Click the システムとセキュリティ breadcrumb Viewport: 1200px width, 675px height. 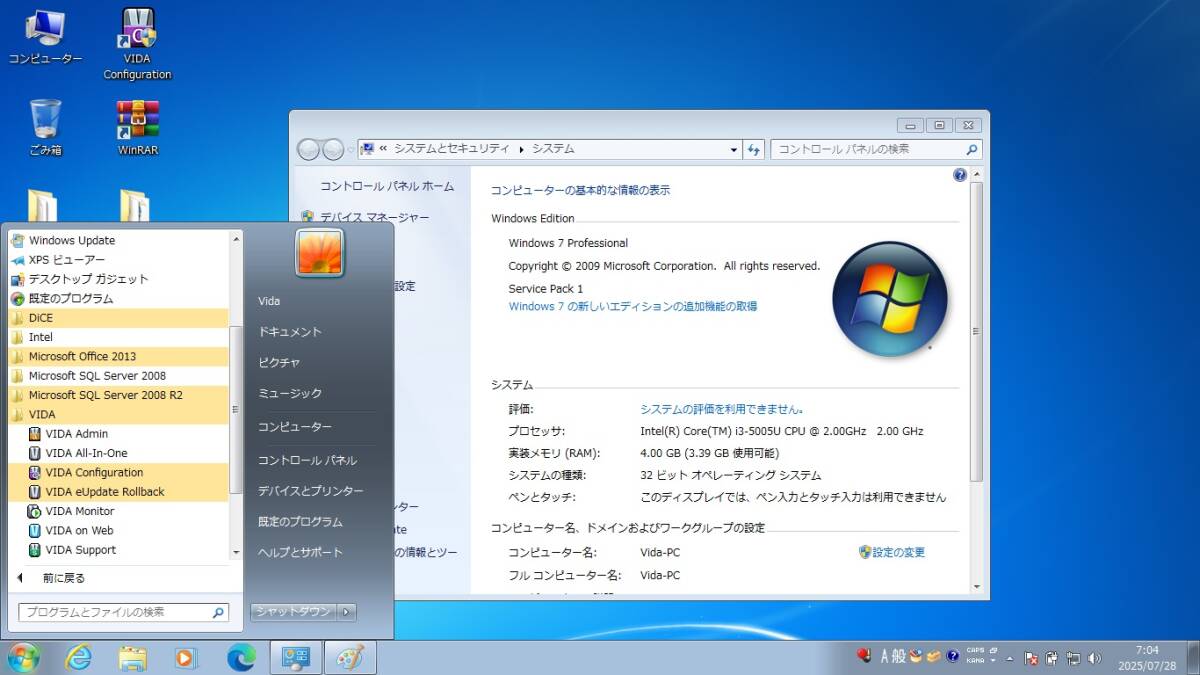pyautogui.click(x=451, y=149)
